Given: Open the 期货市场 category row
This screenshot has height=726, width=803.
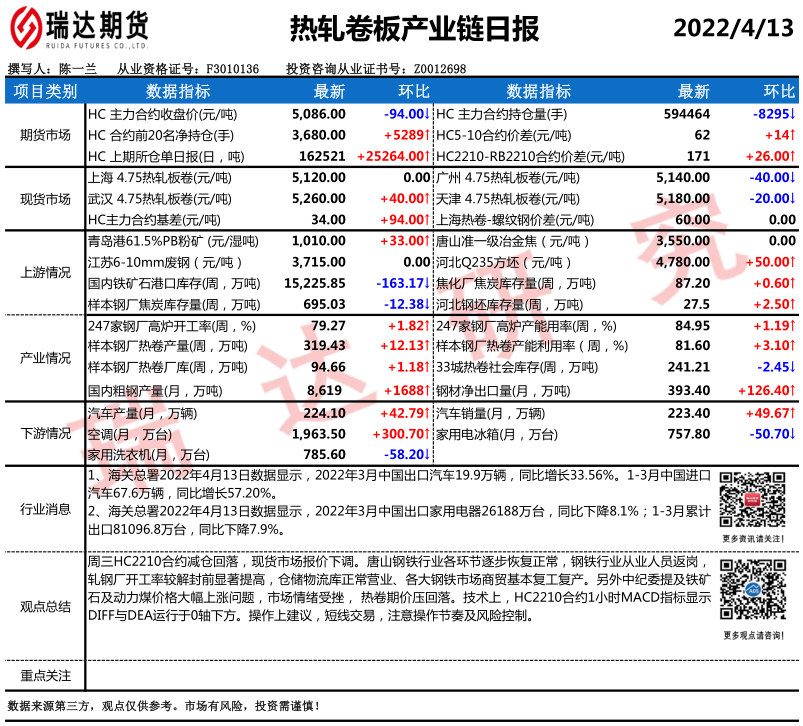Looking at the screenshot, I should coord(45,135).
